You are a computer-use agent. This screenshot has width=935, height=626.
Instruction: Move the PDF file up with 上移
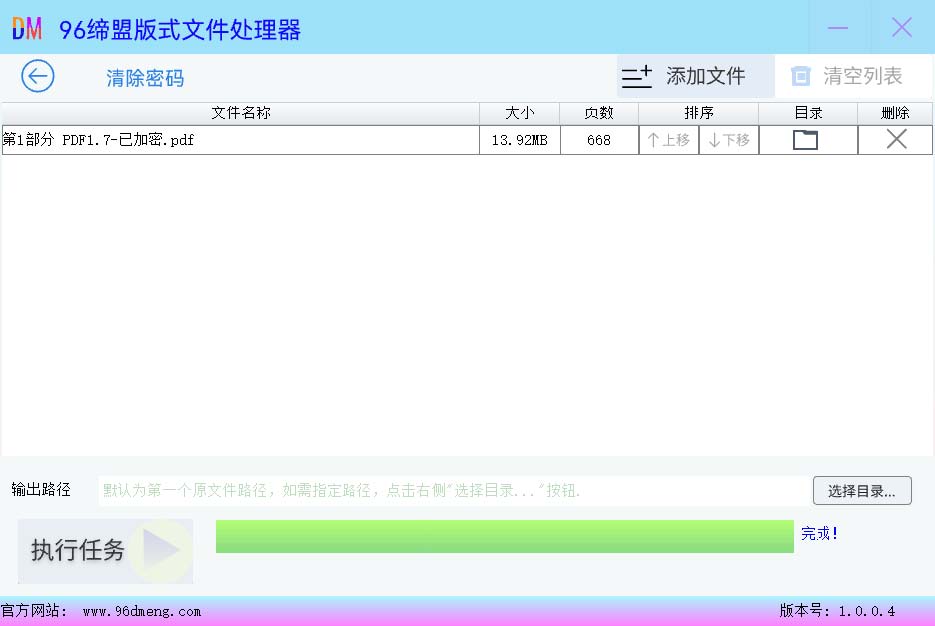coord(669,140)
